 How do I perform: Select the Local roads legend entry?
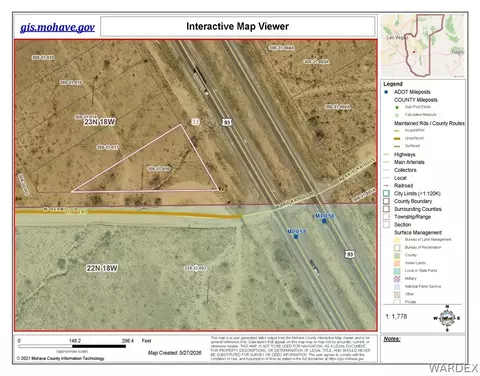click(400, 178)
